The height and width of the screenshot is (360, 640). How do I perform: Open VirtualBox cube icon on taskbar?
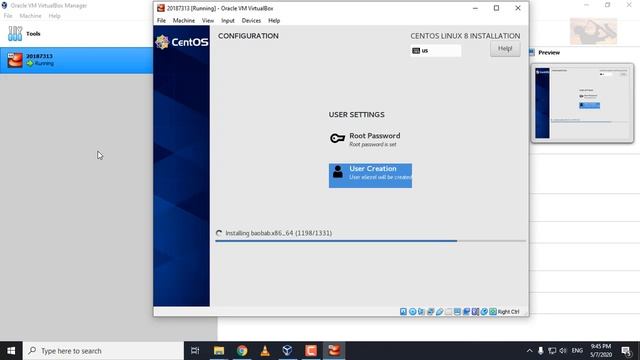coord(287,351)
